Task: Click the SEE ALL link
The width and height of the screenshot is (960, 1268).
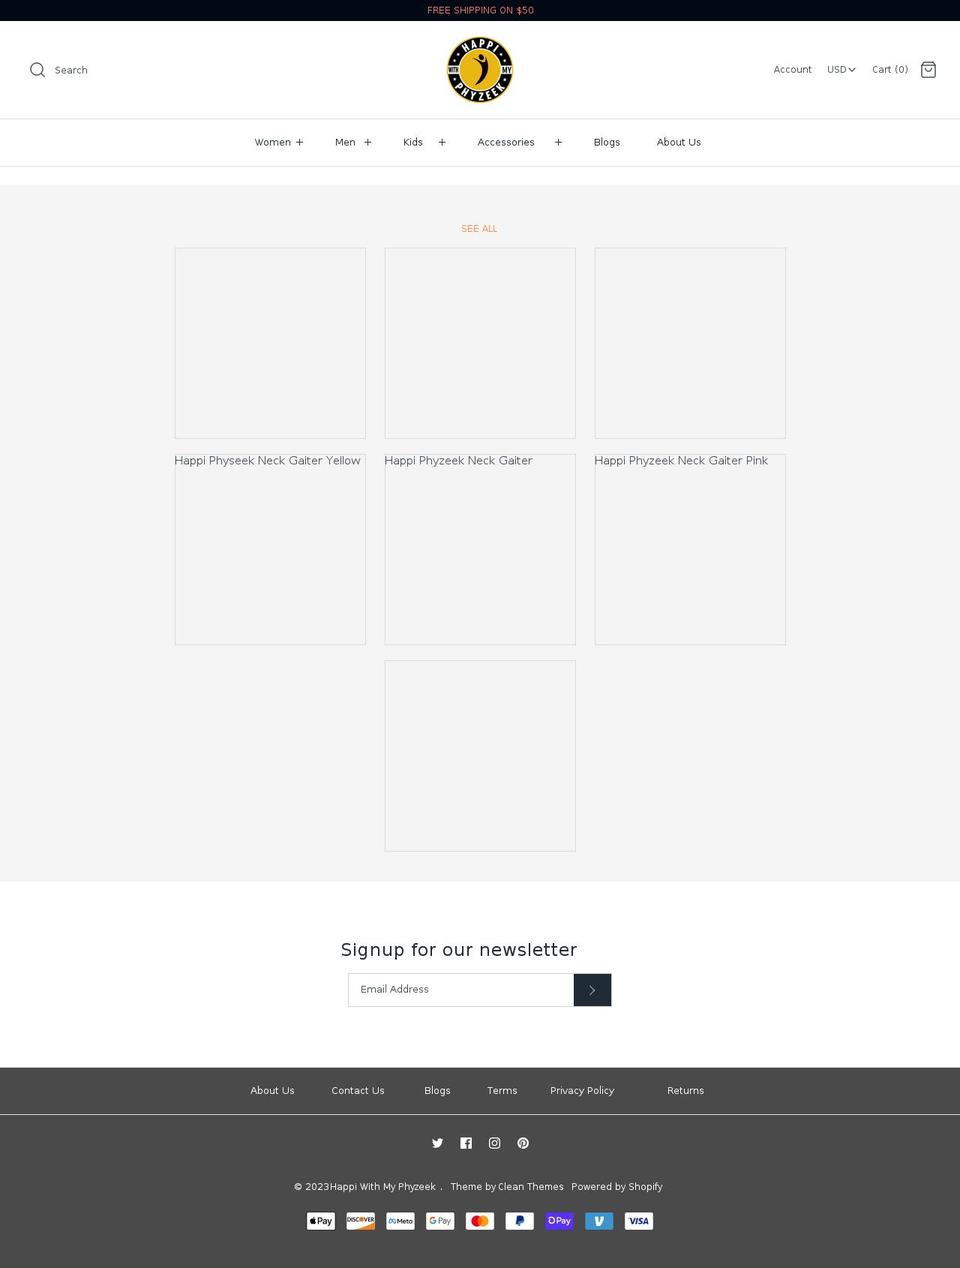Action: [479, 229]
